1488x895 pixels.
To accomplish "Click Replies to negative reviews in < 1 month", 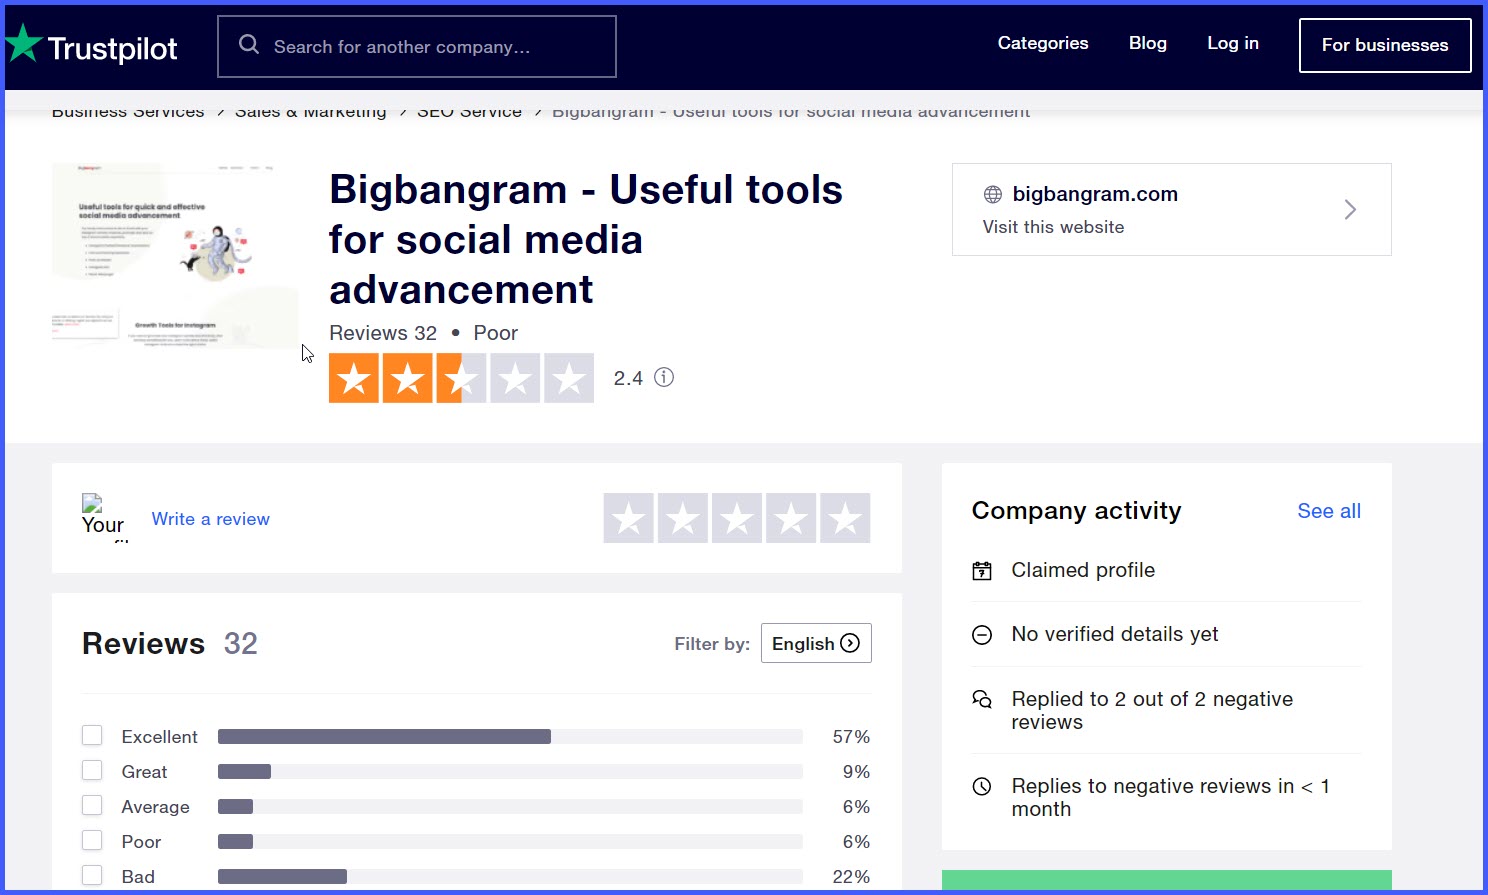I will (x=1170, y=797).
